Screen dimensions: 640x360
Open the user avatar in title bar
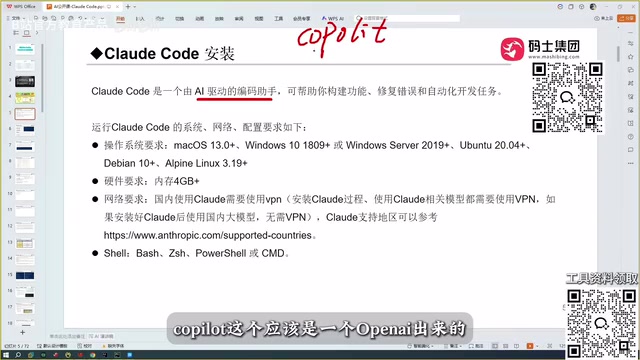click(593, 7)
